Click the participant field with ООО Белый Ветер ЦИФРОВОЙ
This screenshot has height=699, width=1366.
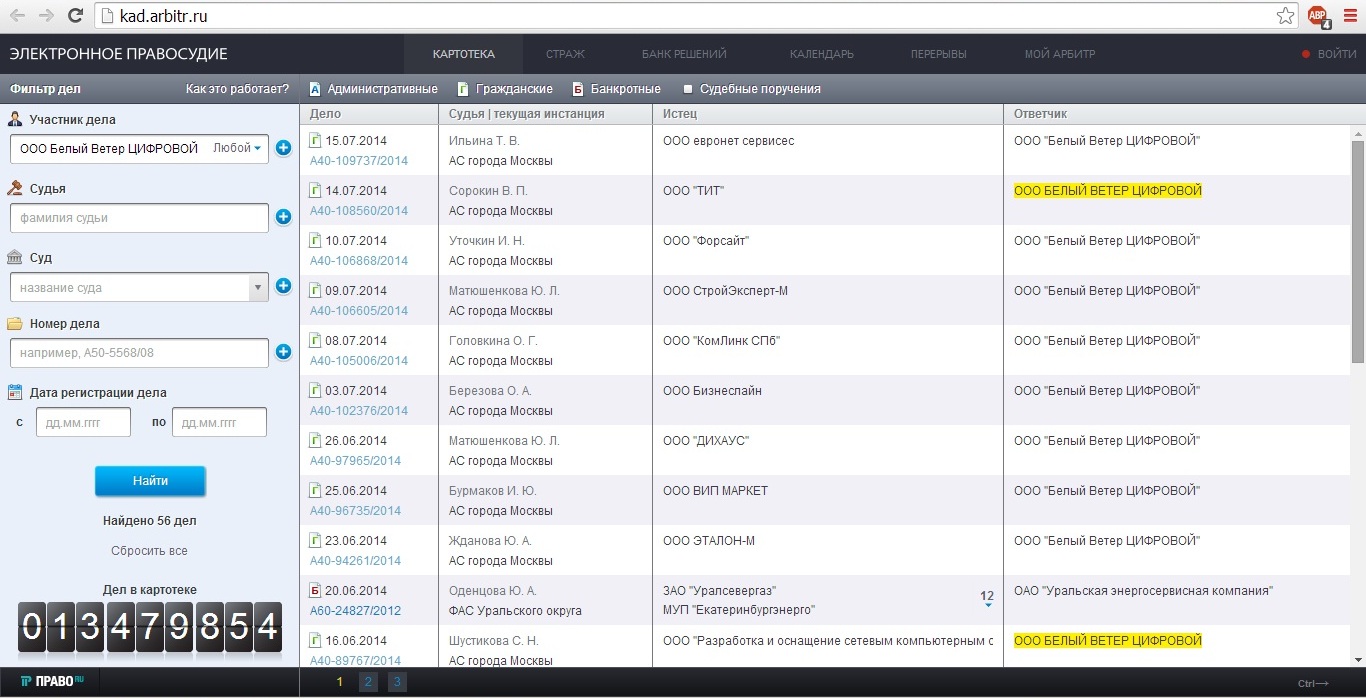[x=139, y=149]
